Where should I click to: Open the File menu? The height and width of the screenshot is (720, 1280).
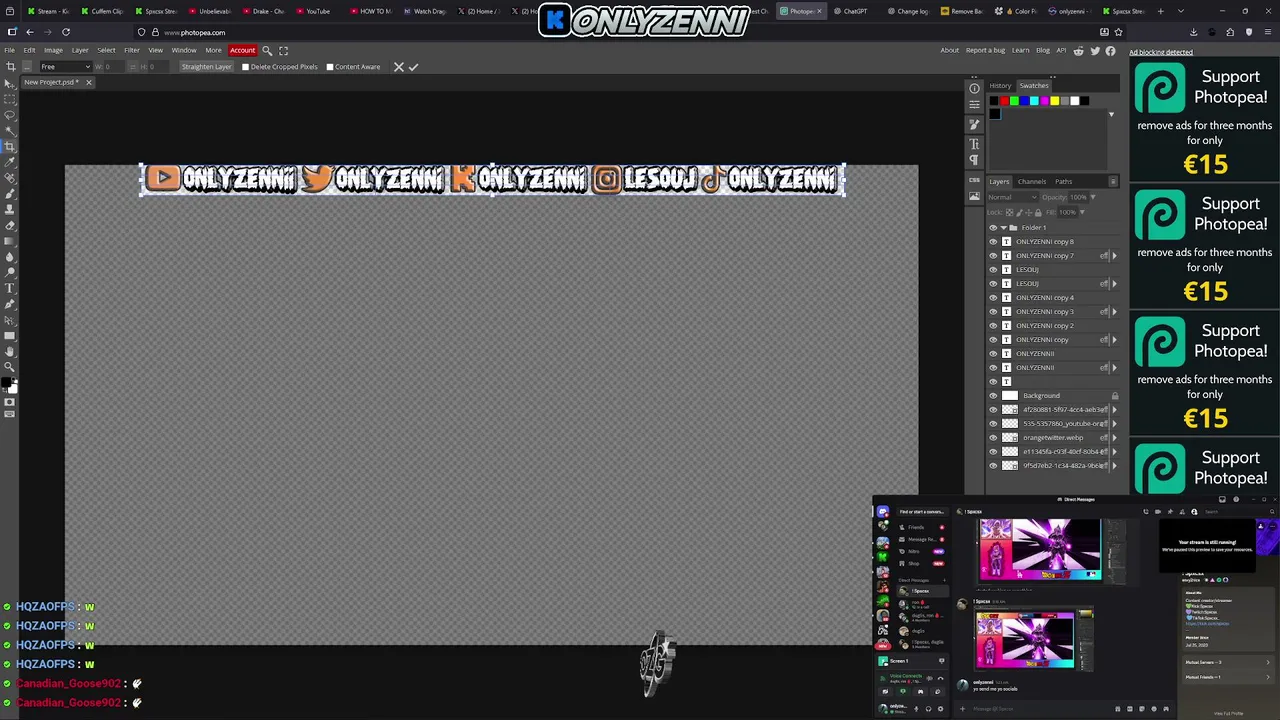9,50
